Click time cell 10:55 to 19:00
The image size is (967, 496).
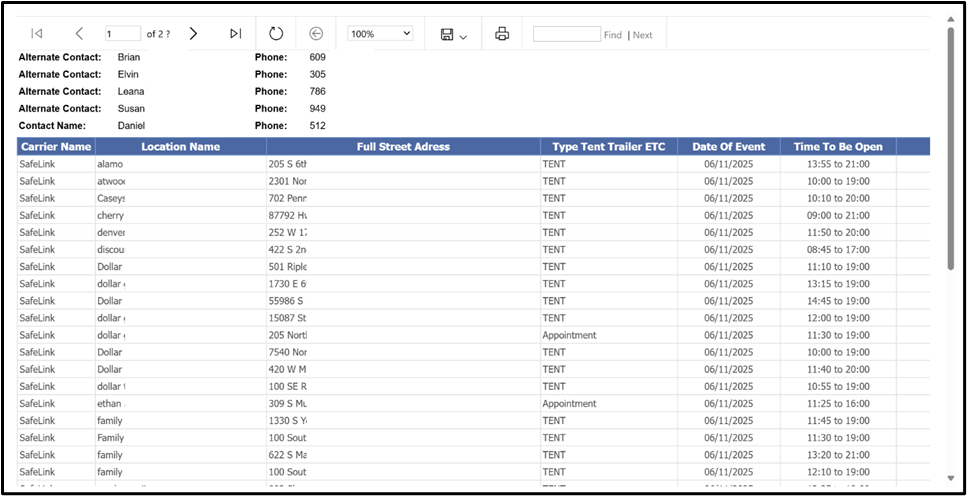click(838, 386)
